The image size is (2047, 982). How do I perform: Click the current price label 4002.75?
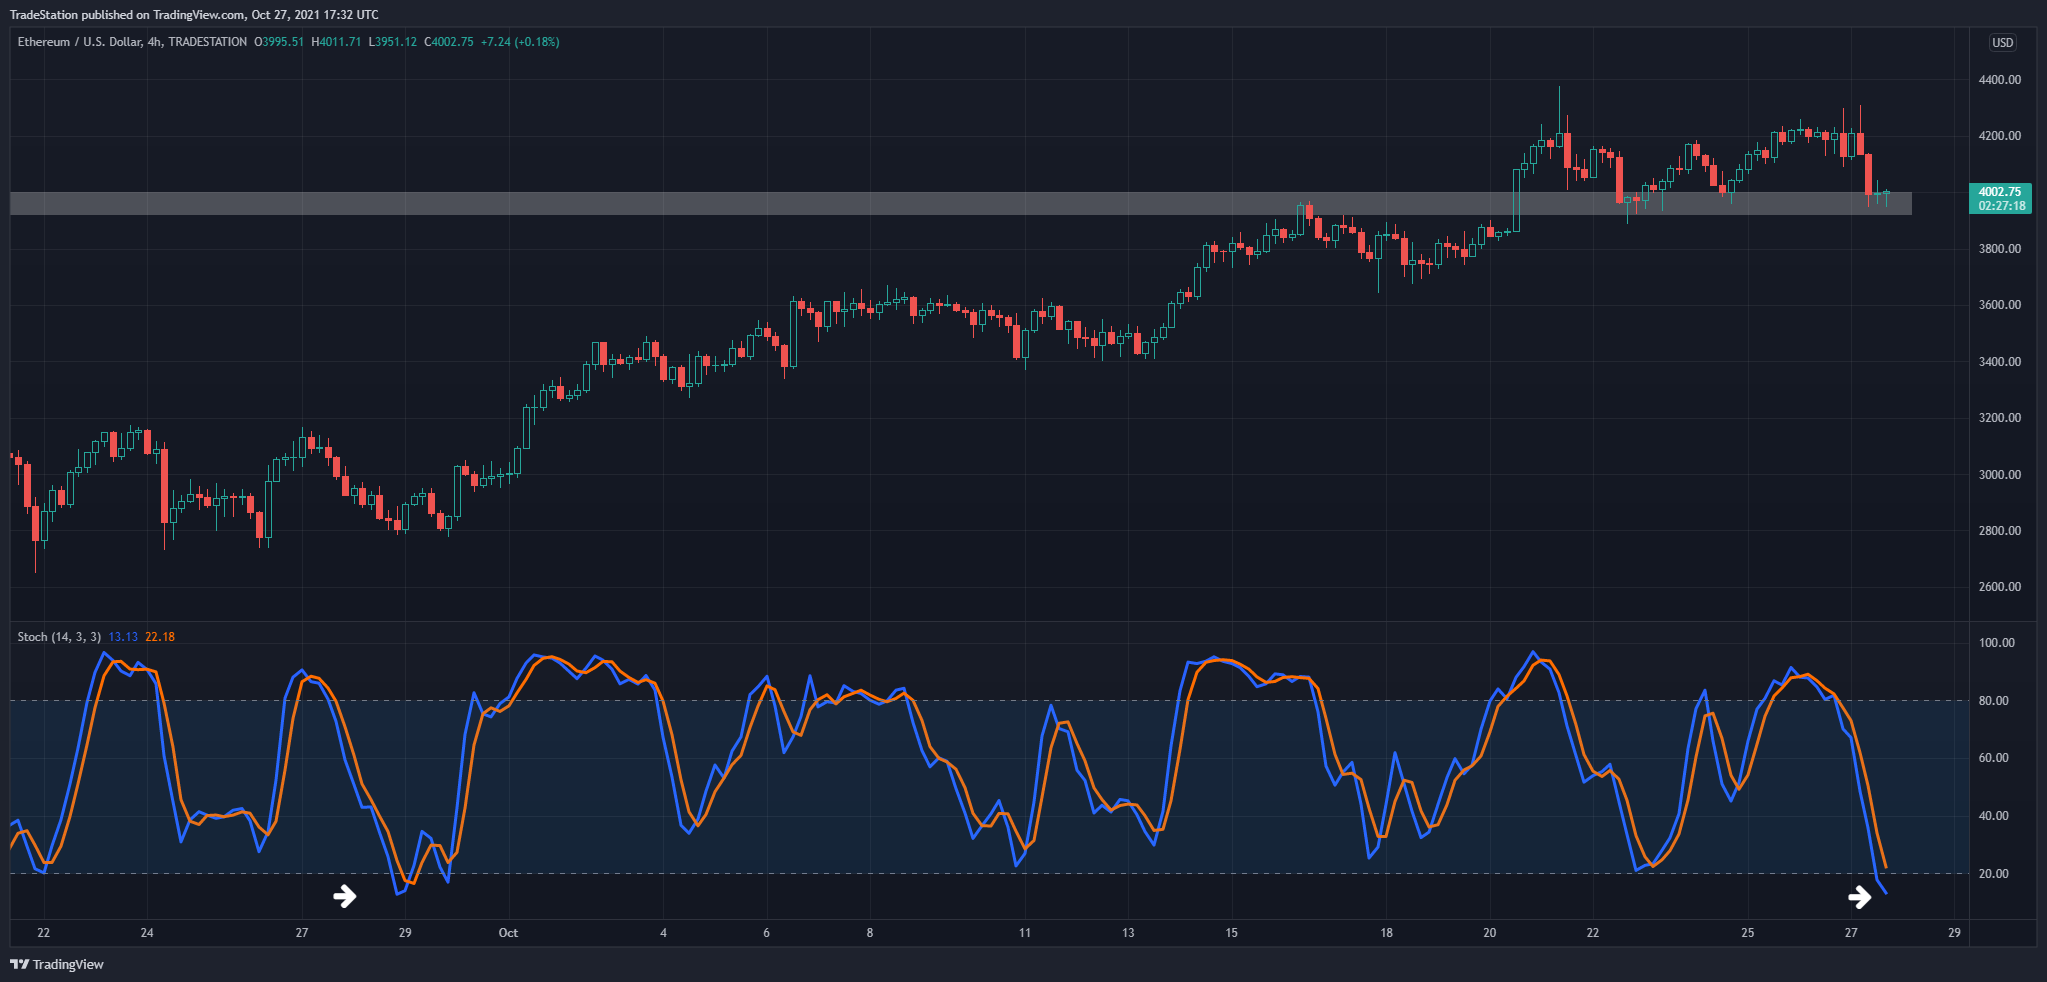coord(1999,191)
